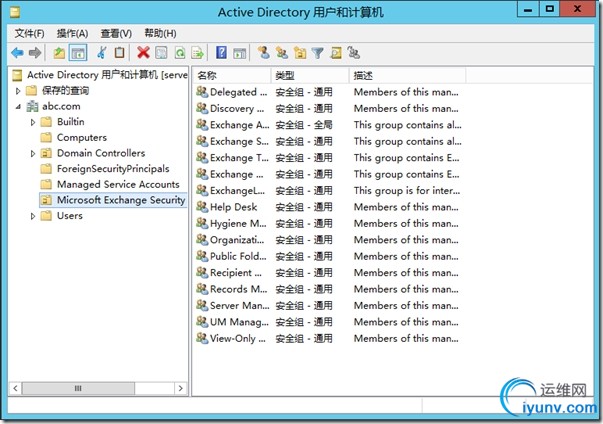This screenshot has height=424, width=603.
Task: Toggle the action pane icon
Action: point(240,53)
